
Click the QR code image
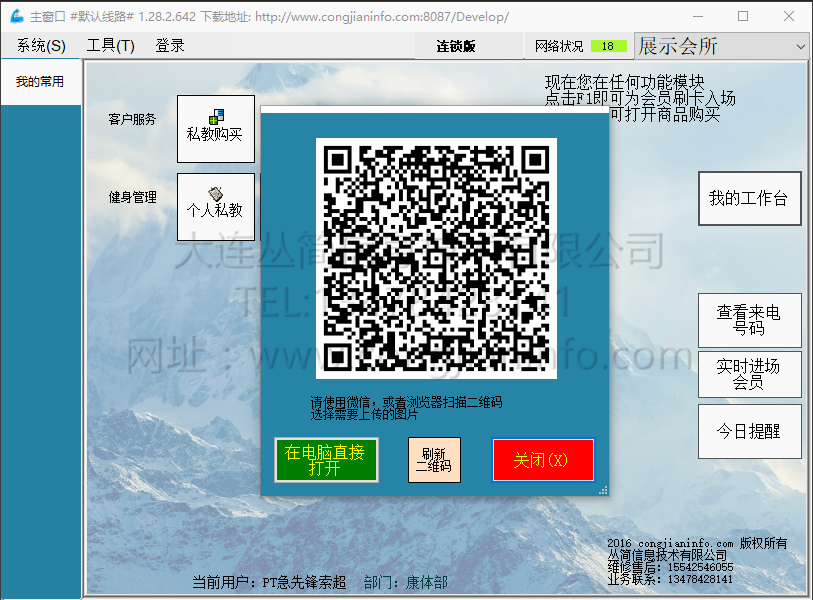pos(436,258)
